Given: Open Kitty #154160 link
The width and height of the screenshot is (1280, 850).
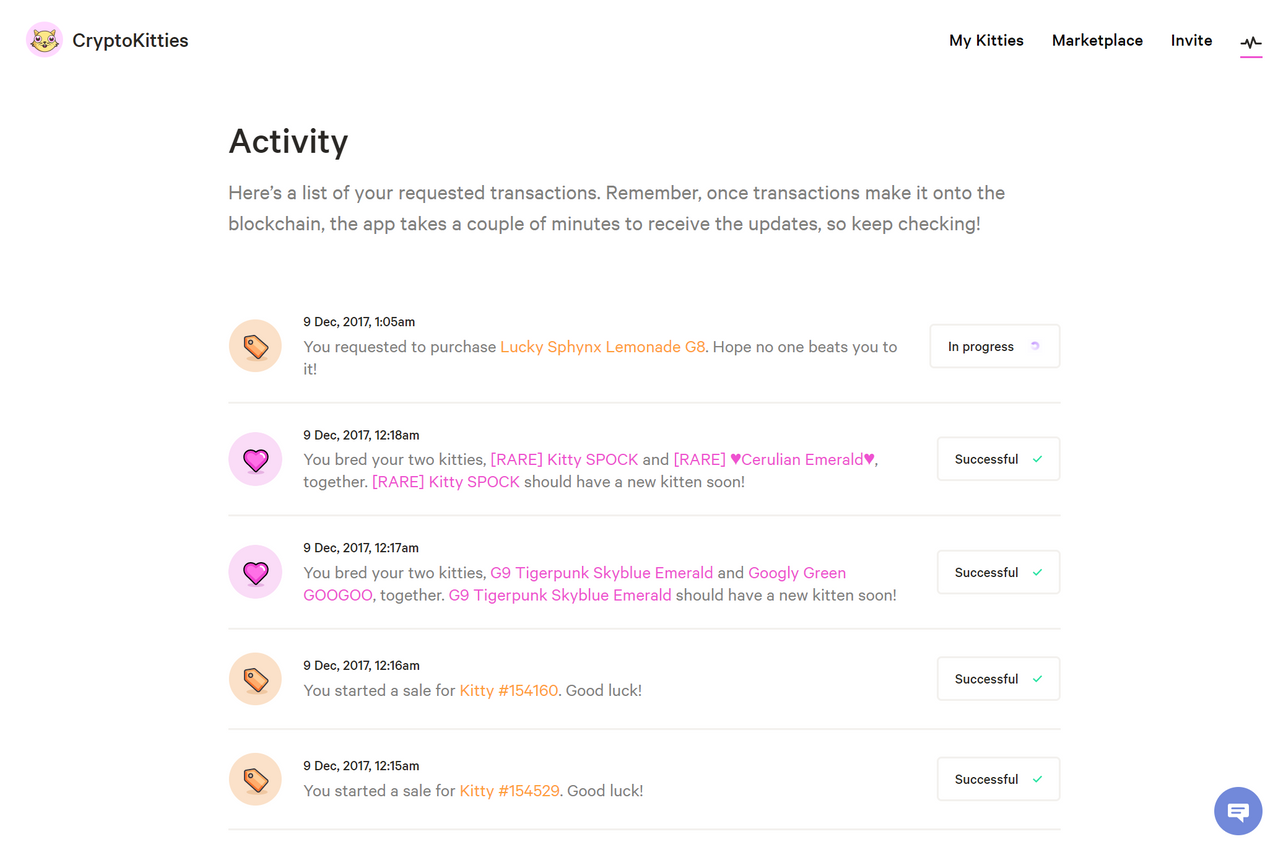Looking at the screenshot, I should pyautogui.click(x=508, y=690).
